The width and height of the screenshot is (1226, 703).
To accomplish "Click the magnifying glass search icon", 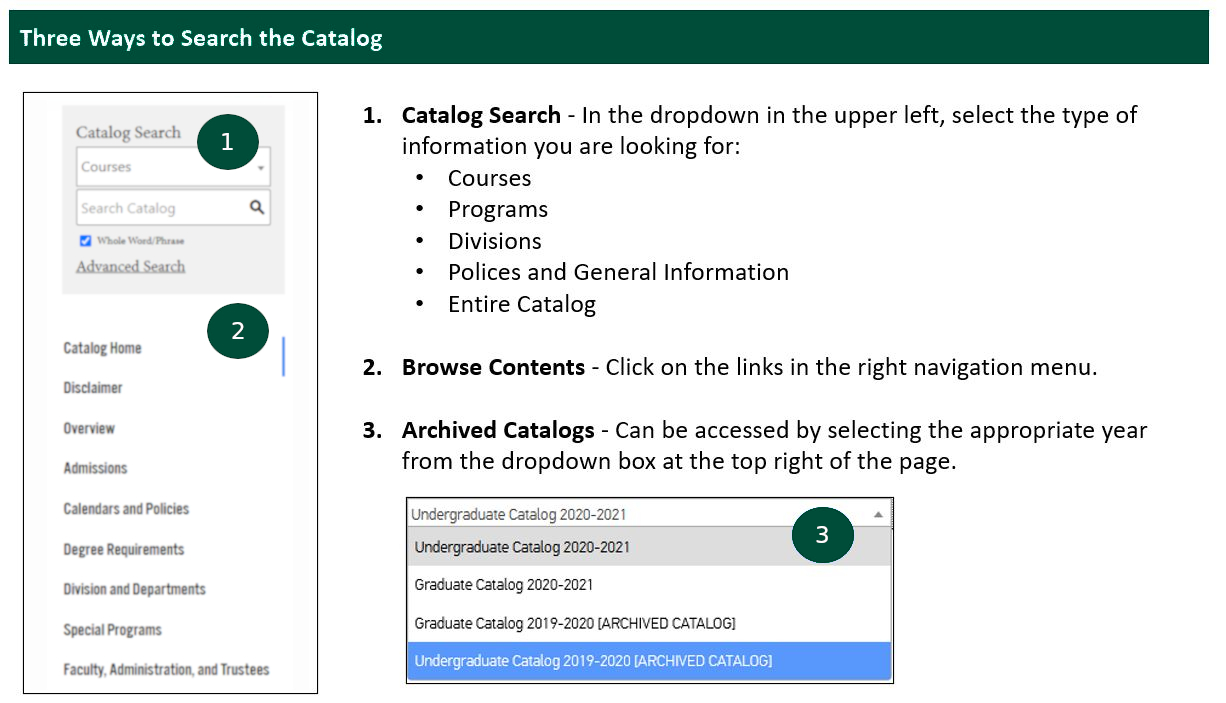I will [x=257, y=208].
